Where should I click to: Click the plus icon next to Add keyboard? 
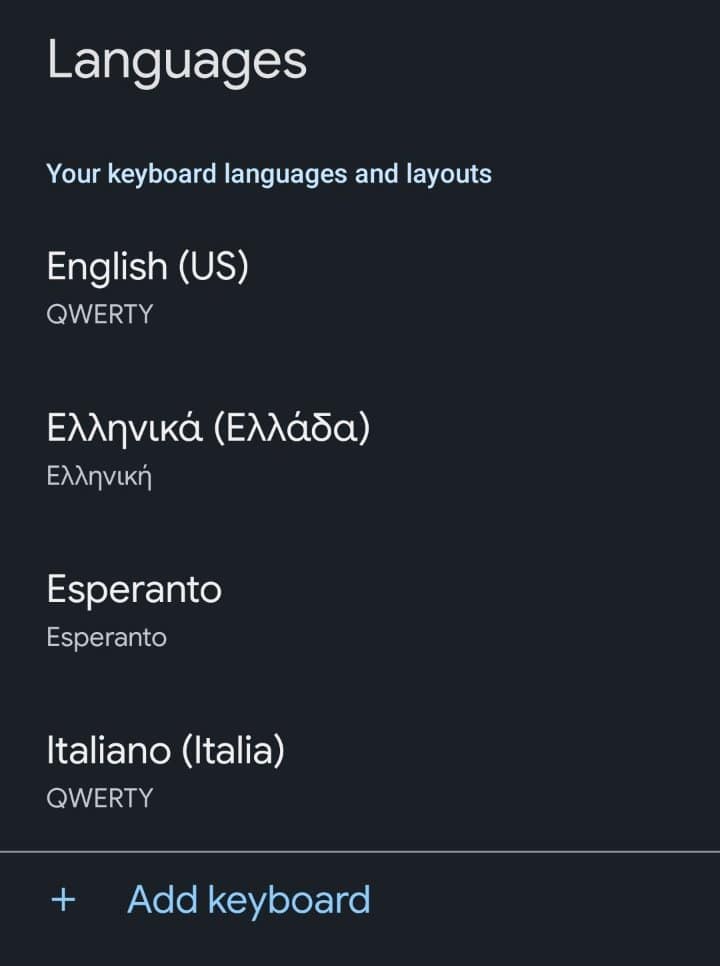coord(62,898)
